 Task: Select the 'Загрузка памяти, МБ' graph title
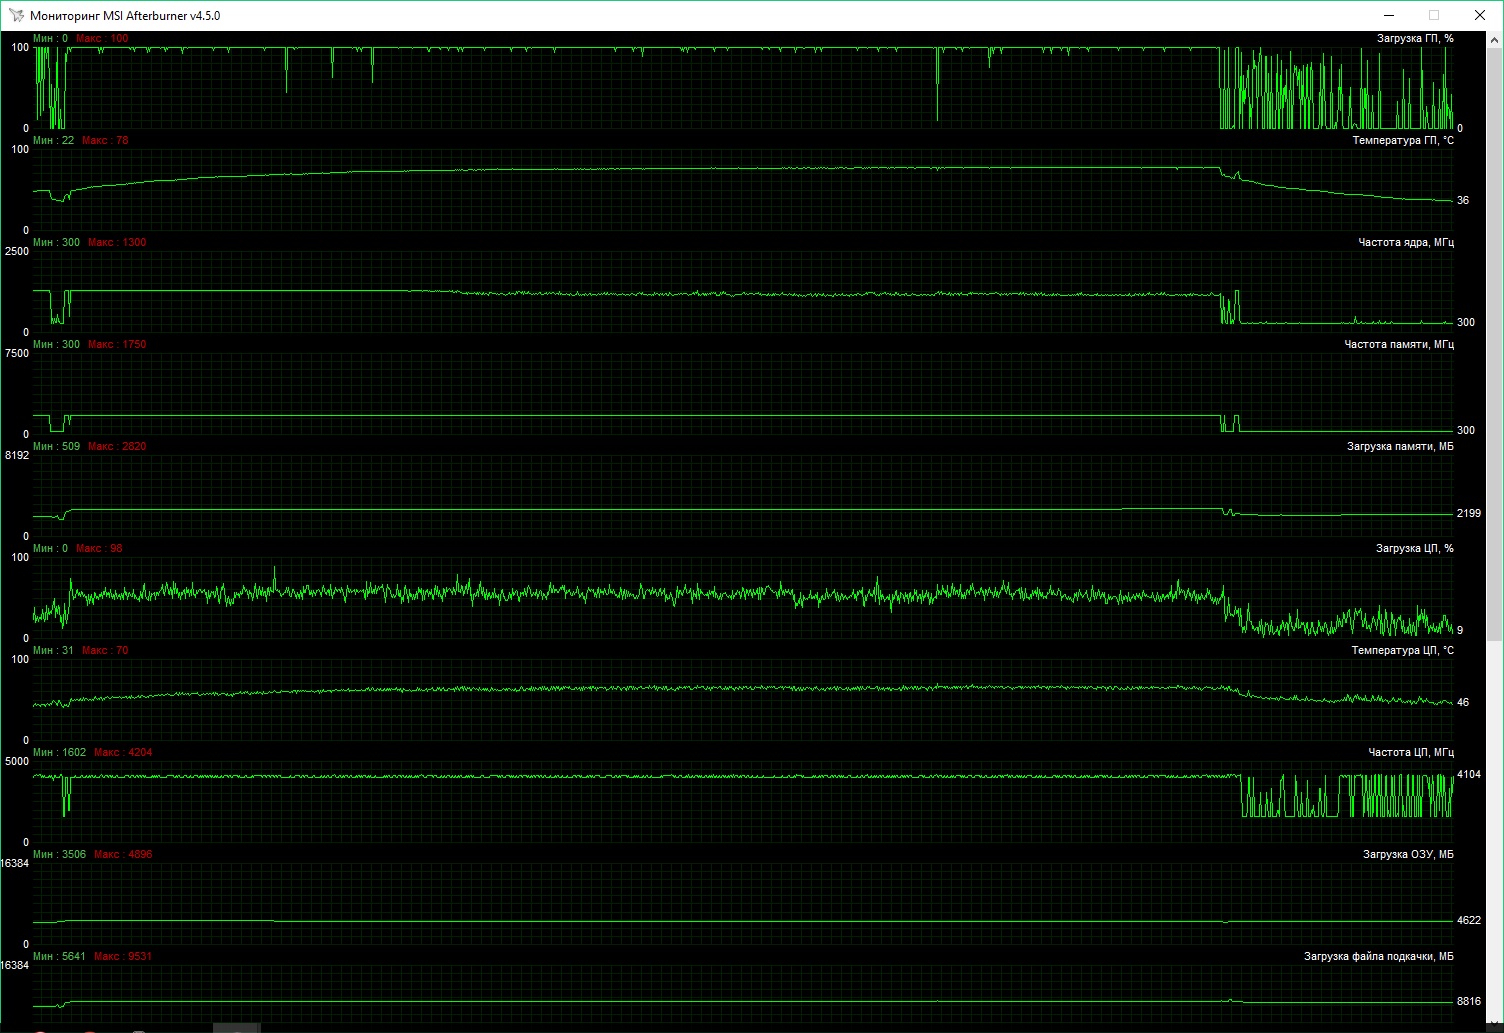1400,446
